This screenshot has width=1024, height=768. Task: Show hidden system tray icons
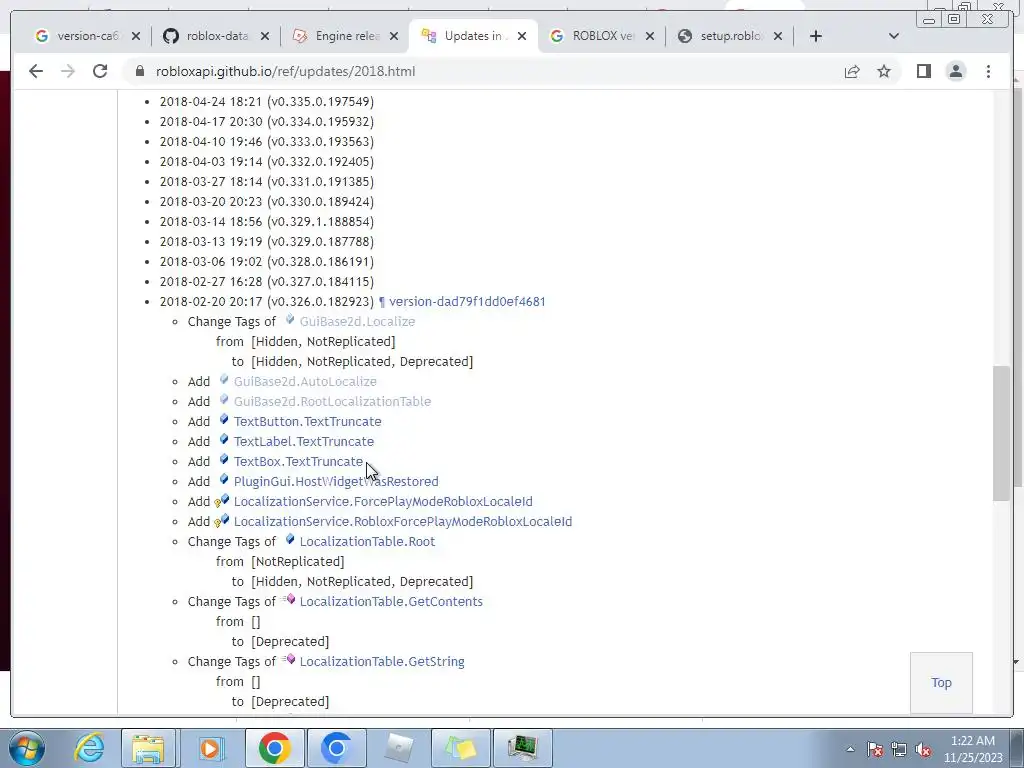click(850, 749)
